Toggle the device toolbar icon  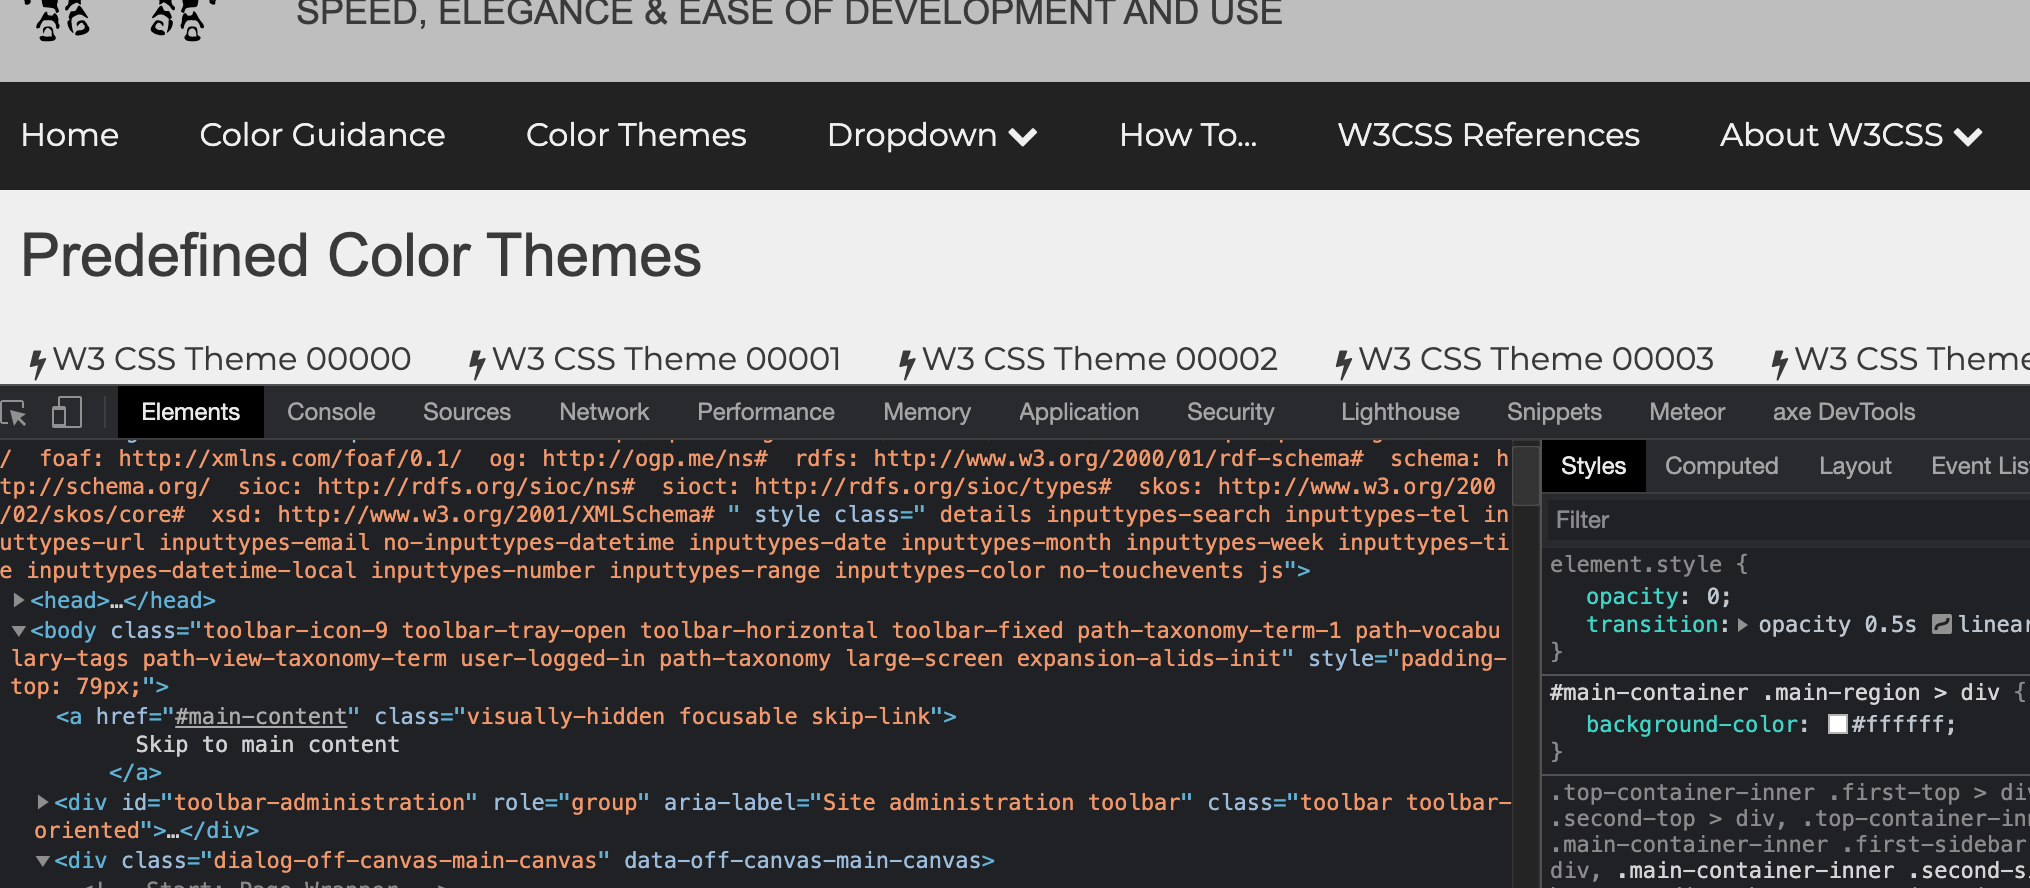coord(66,413)
